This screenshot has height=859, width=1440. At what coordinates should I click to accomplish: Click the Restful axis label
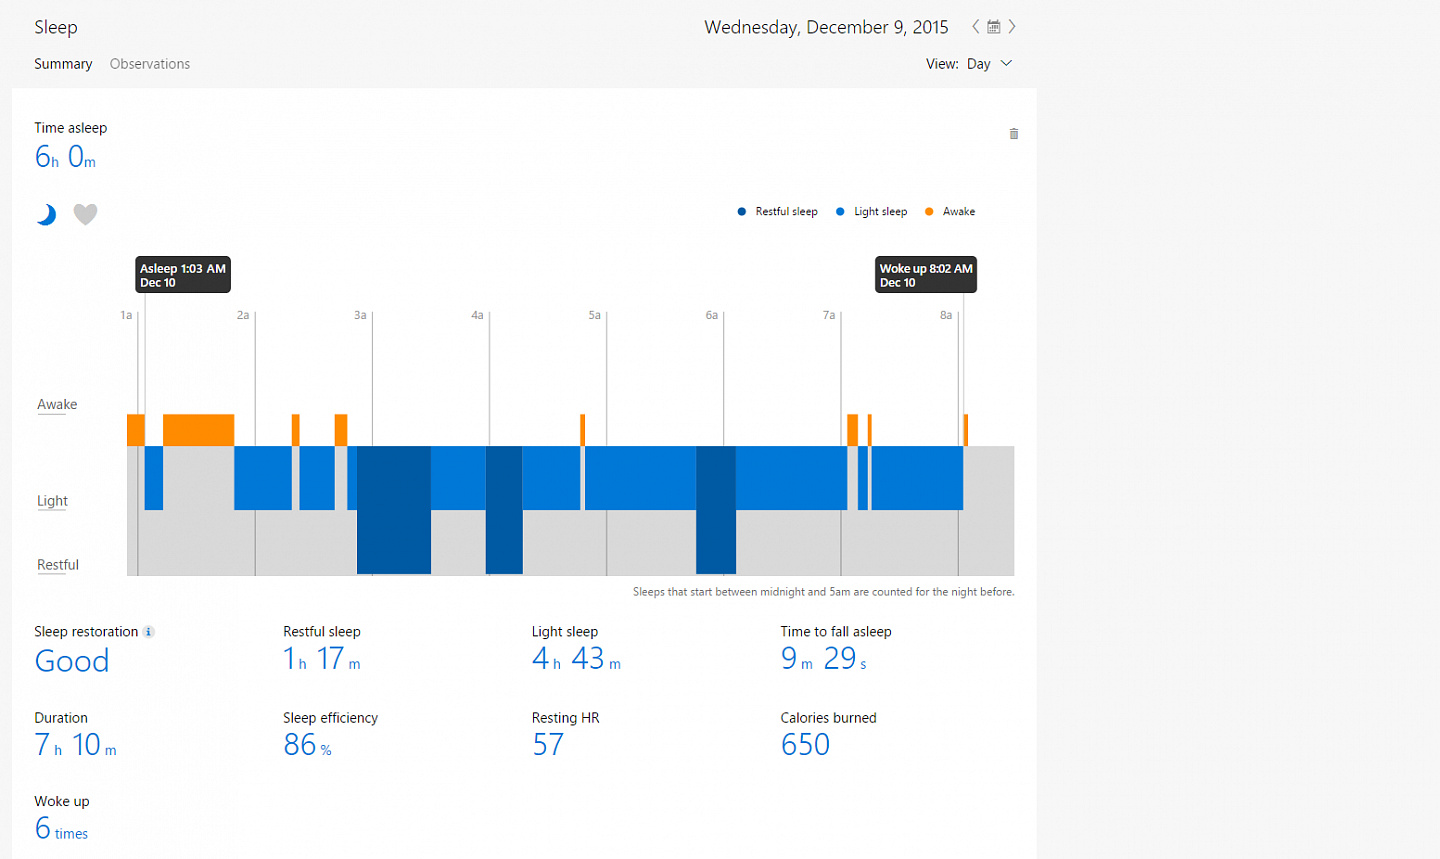click(x=58, y=565)
